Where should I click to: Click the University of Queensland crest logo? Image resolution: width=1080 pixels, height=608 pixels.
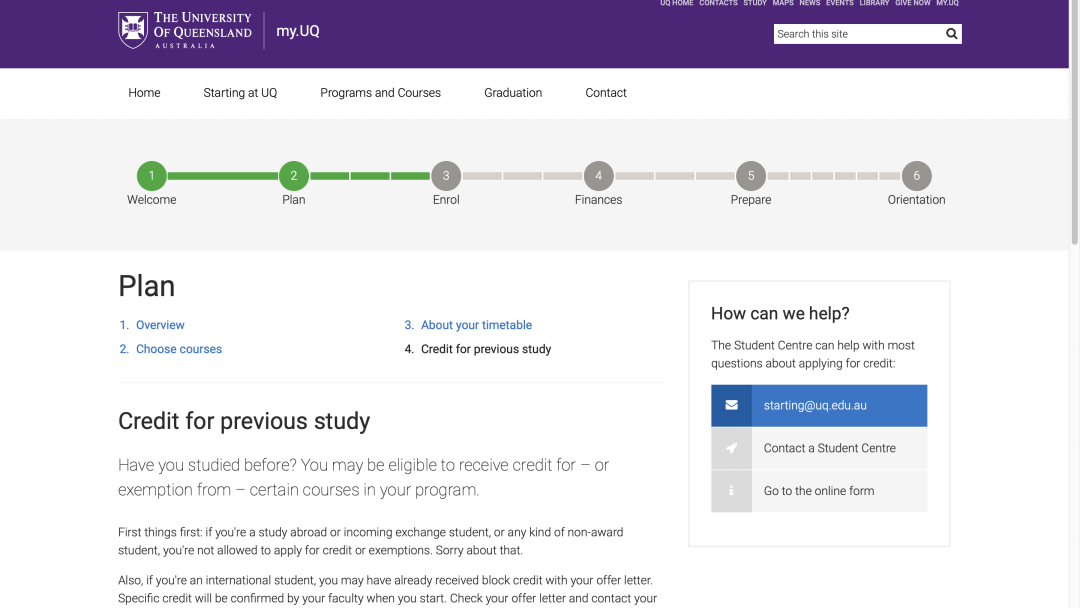pos(133,30)
